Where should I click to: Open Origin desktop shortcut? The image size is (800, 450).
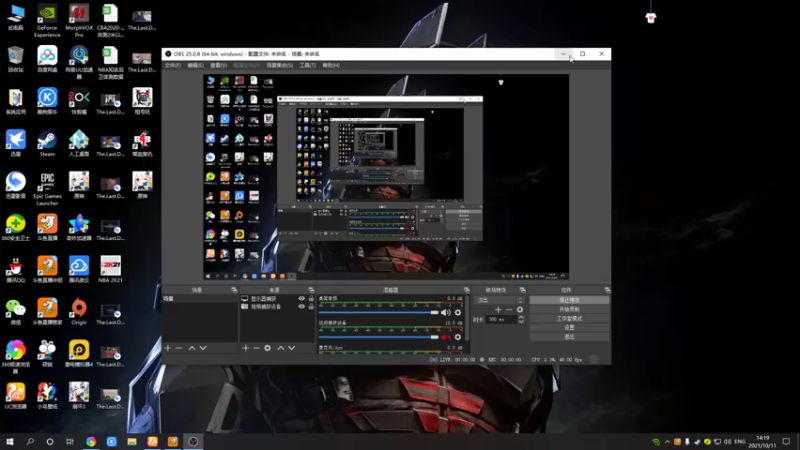click(x=79, y=312)
